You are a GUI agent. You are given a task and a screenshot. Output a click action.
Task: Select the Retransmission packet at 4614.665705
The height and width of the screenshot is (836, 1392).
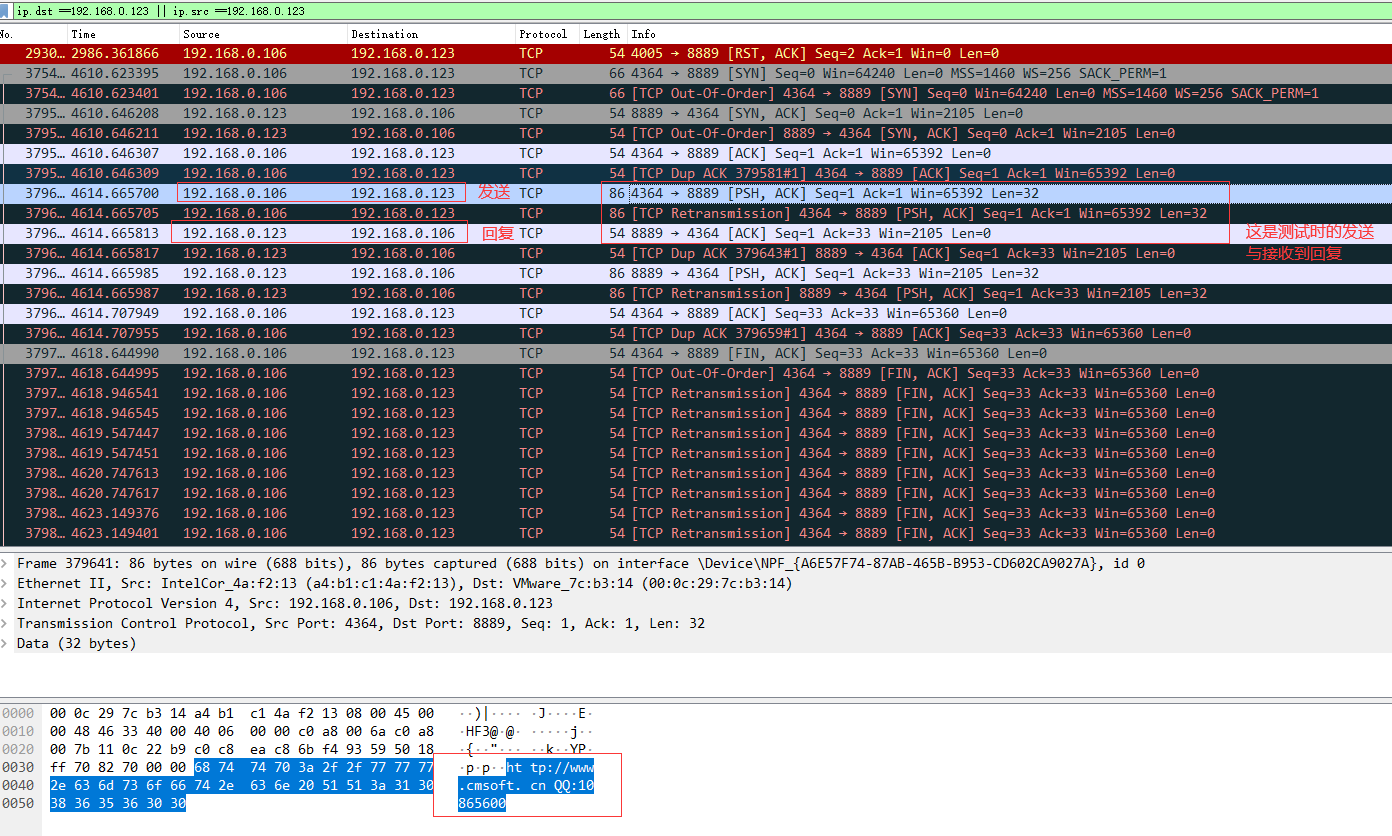pyautogui.click(x=696, y=213)
